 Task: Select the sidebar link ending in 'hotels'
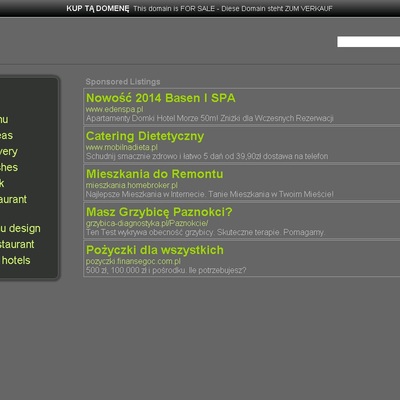click(x=15, y=260)
